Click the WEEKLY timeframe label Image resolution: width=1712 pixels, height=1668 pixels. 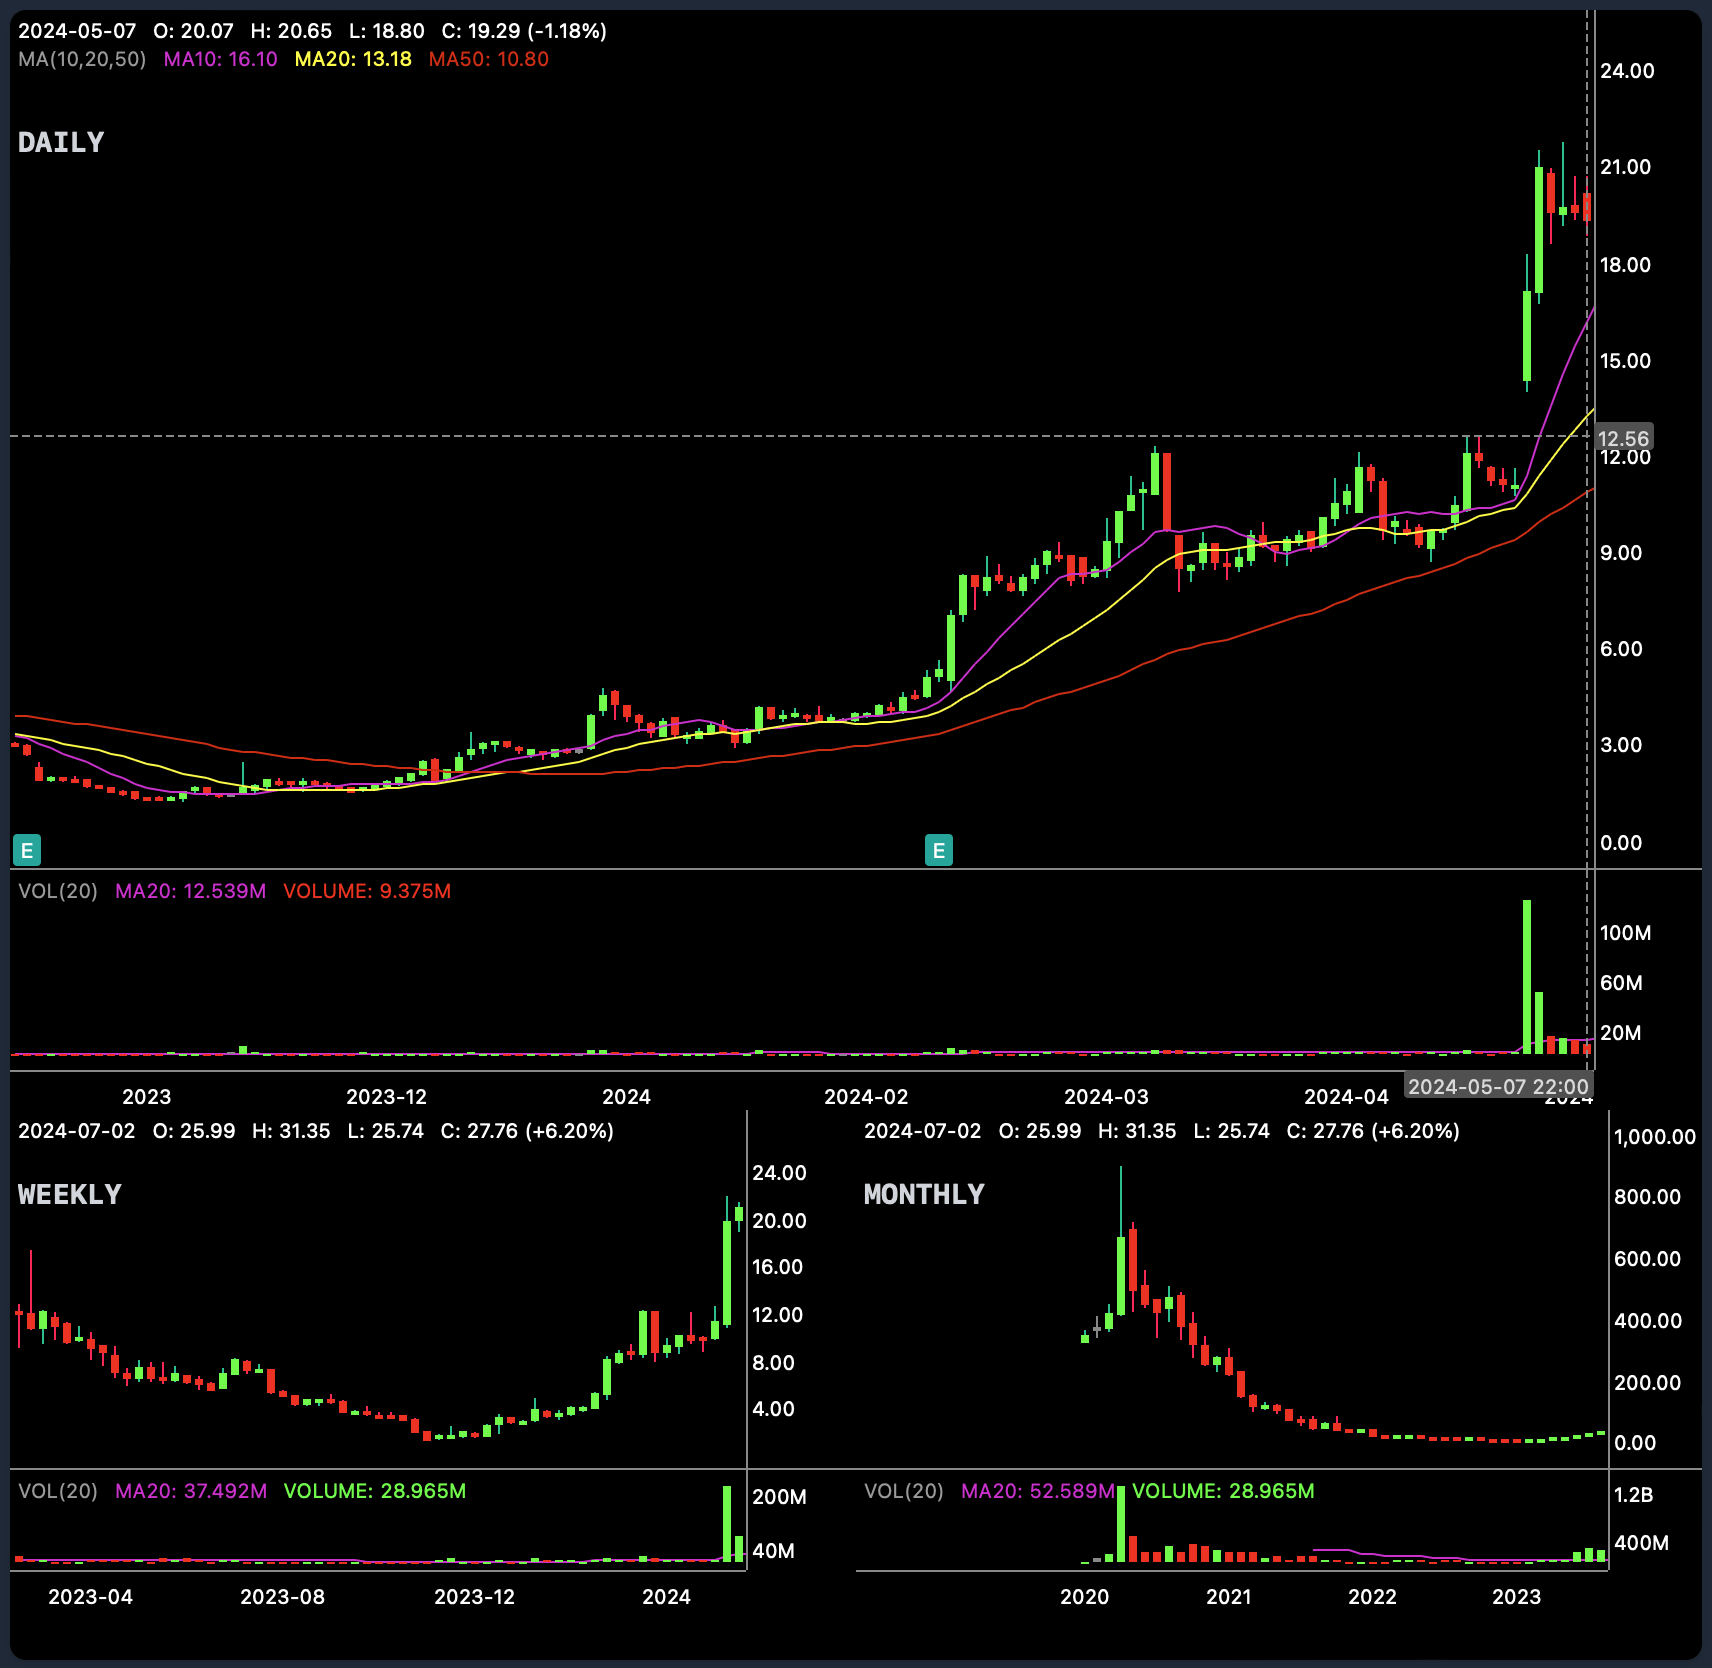coord(70,1194)
